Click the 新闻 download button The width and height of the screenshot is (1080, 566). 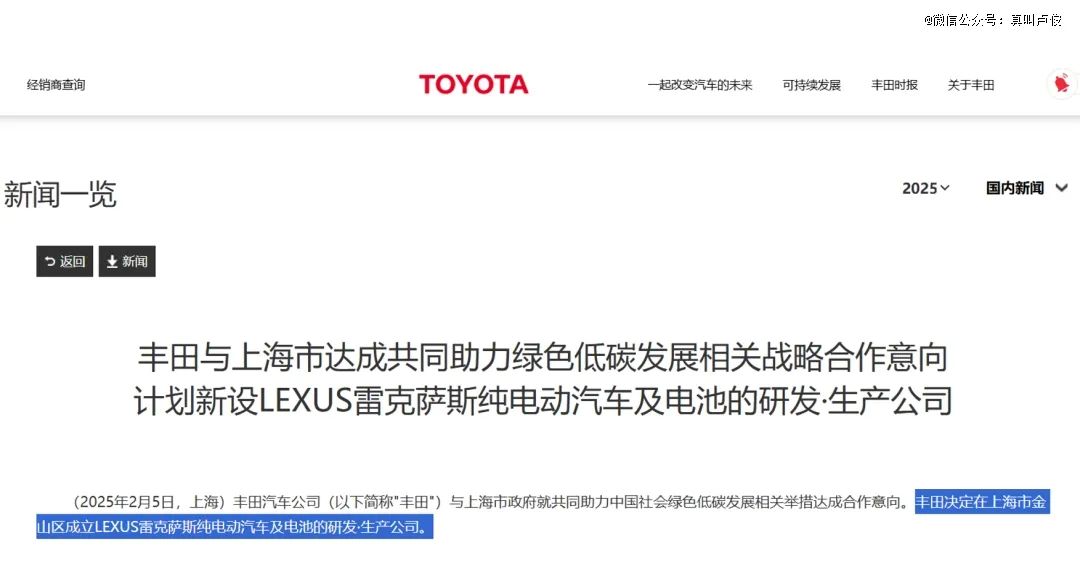pos(127,262)
